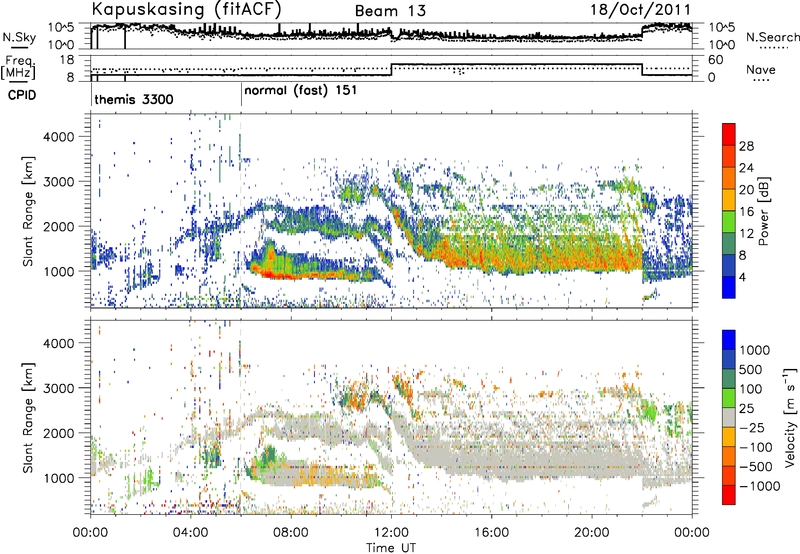Click the 'normal (fast) 151' CPID text

point(301,91)
